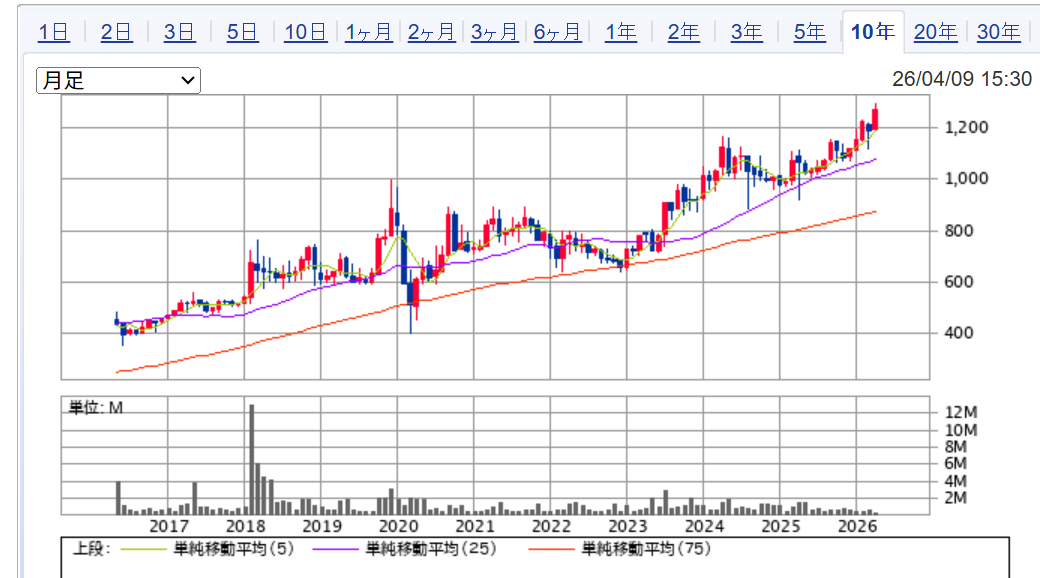Switch to the 10日 period tab

[305, 32]
